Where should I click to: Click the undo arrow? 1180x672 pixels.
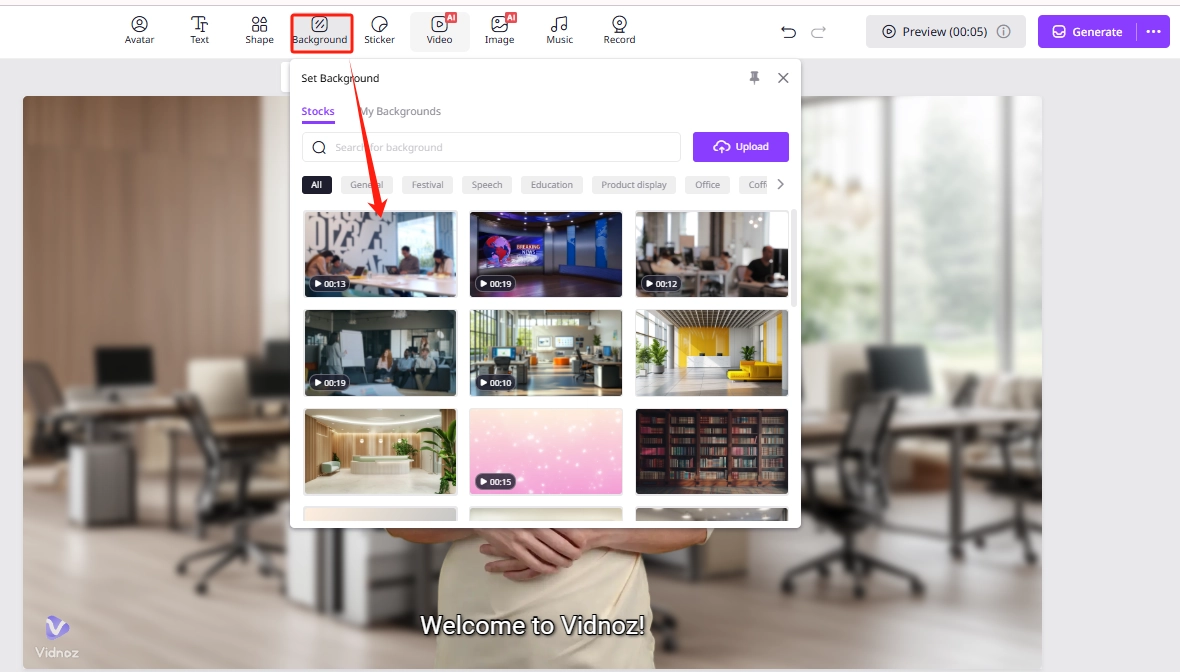pos(788,32)
